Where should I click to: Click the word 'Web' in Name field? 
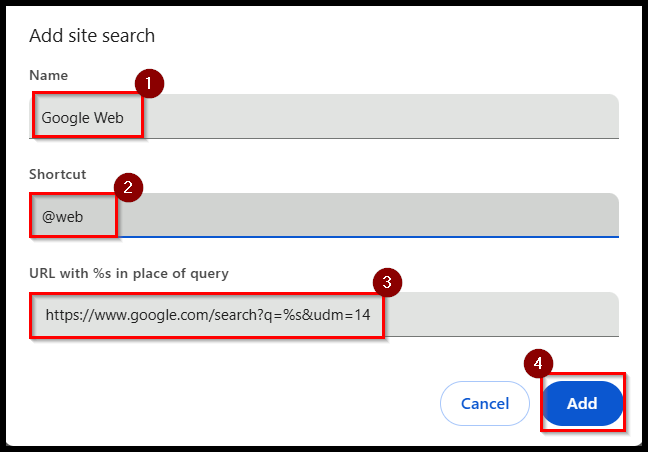[109, 118]
